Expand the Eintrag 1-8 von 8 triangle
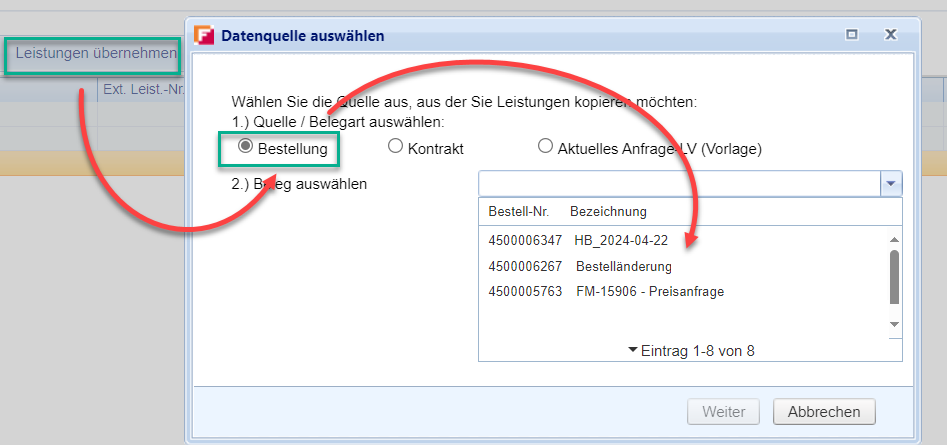947x445 pixels. tap(633, 350)
